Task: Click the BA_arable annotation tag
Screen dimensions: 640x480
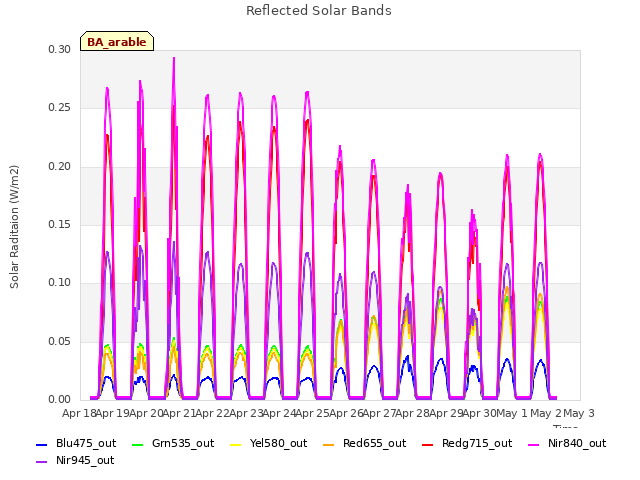Action: pos(117,41)
